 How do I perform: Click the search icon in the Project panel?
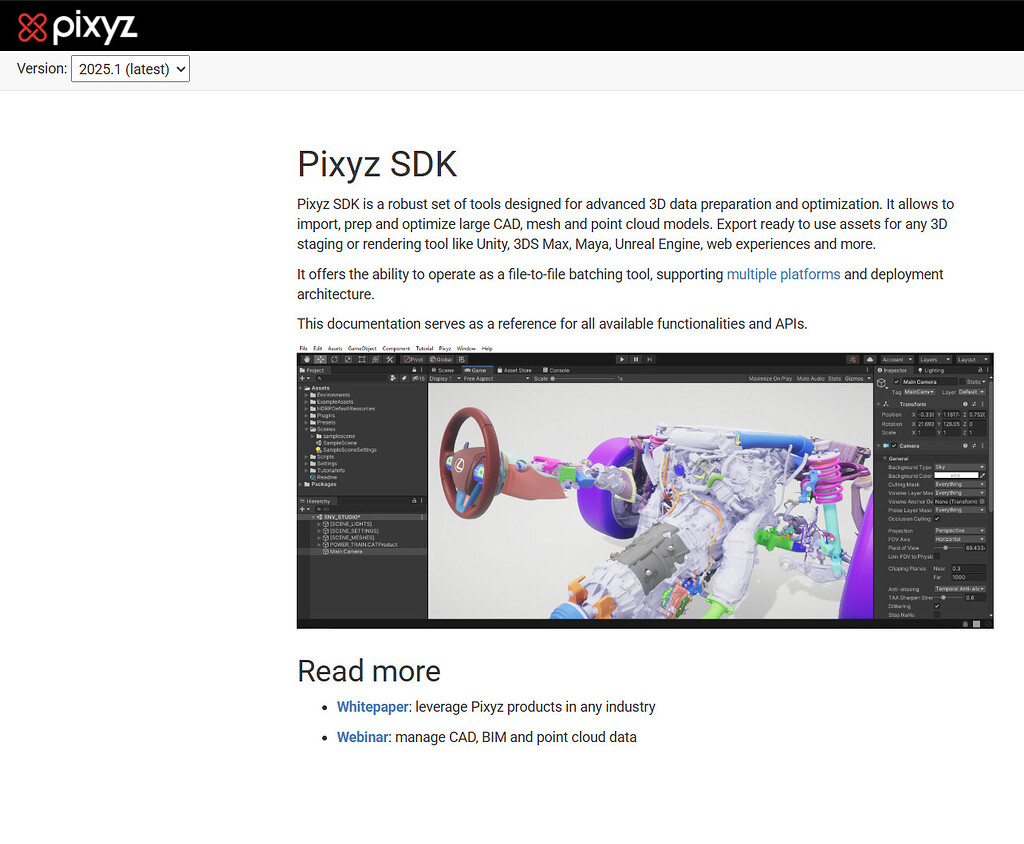[x=318, y=378]
